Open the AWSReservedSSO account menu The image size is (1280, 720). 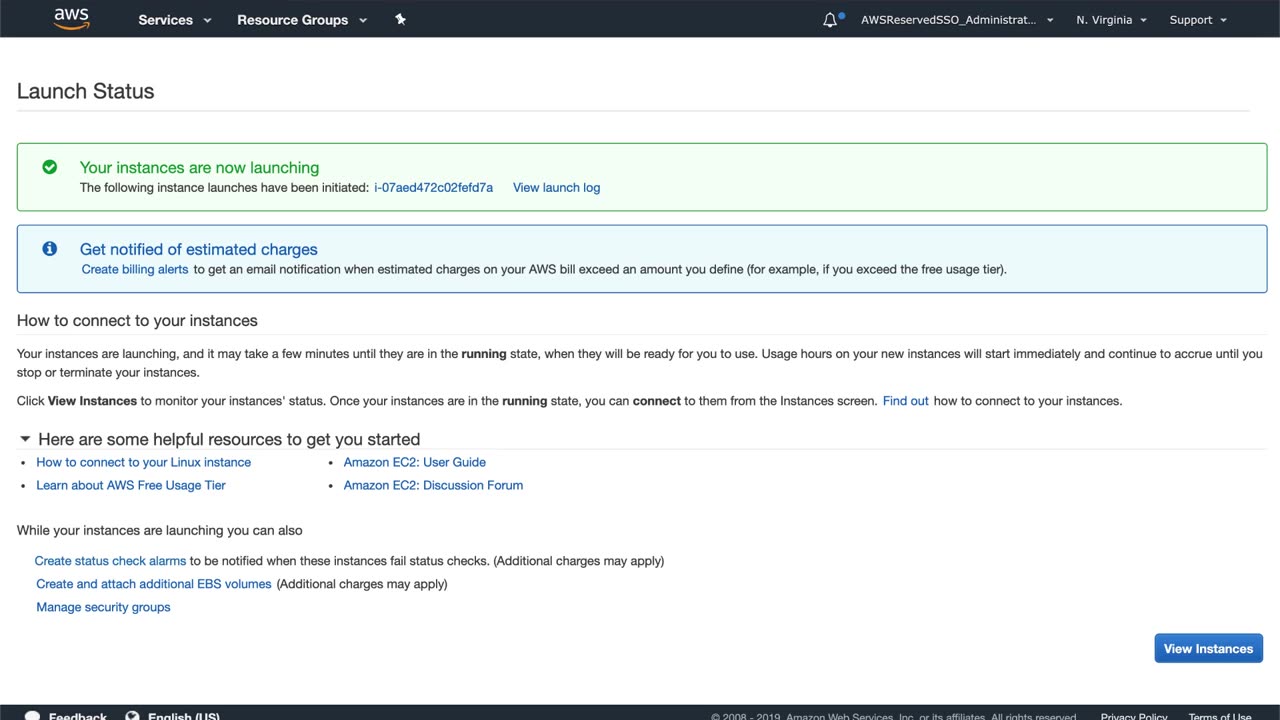coord(957,20)
